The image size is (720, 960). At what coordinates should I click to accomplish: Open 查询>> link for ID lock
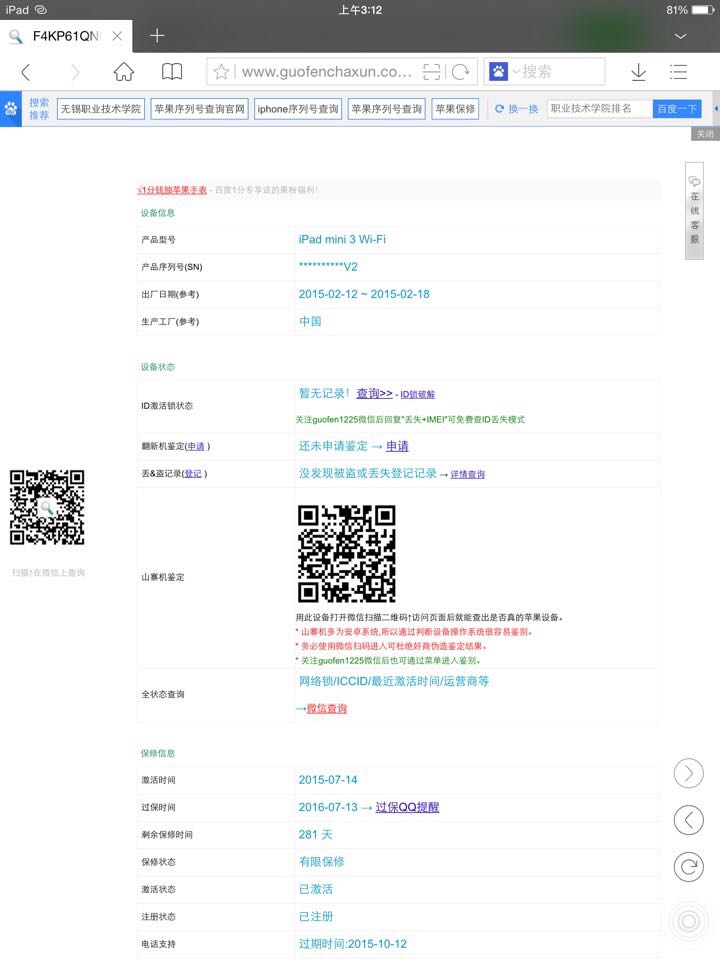click(374, 393)
